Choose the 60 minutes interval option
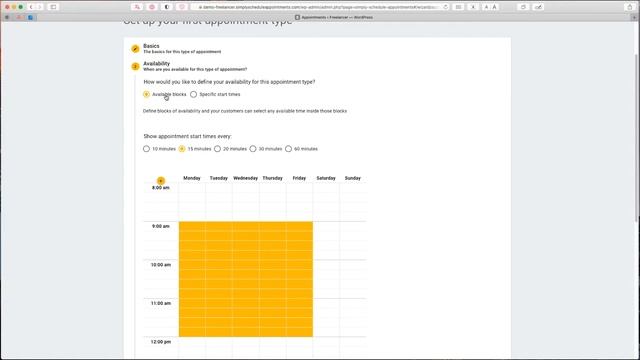The image size is (640, 360). (288, 149)
